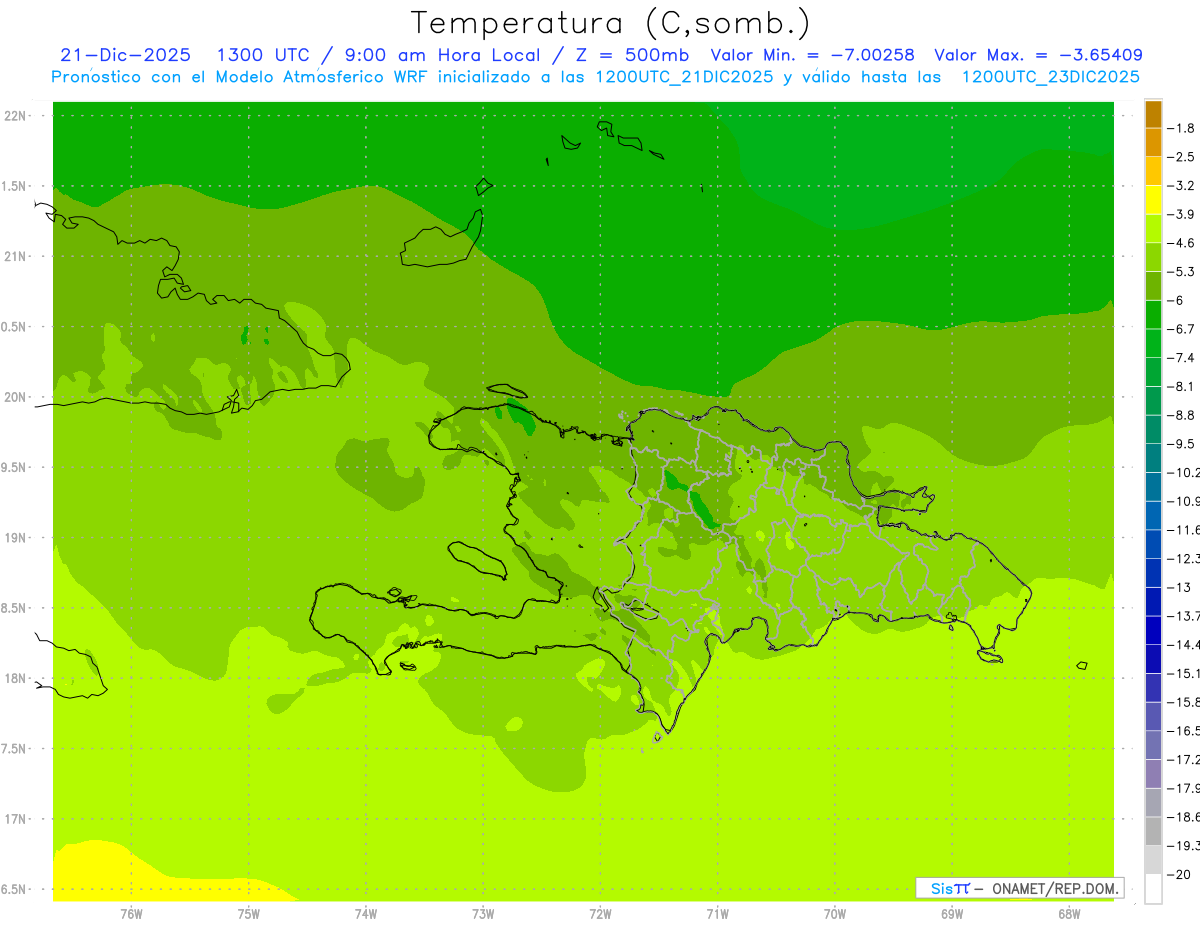This screenshot has width=1200, height=927.
Task: Pick the orange swatch between -1.8 and -2.5
Action: [x=1153, y=142]
